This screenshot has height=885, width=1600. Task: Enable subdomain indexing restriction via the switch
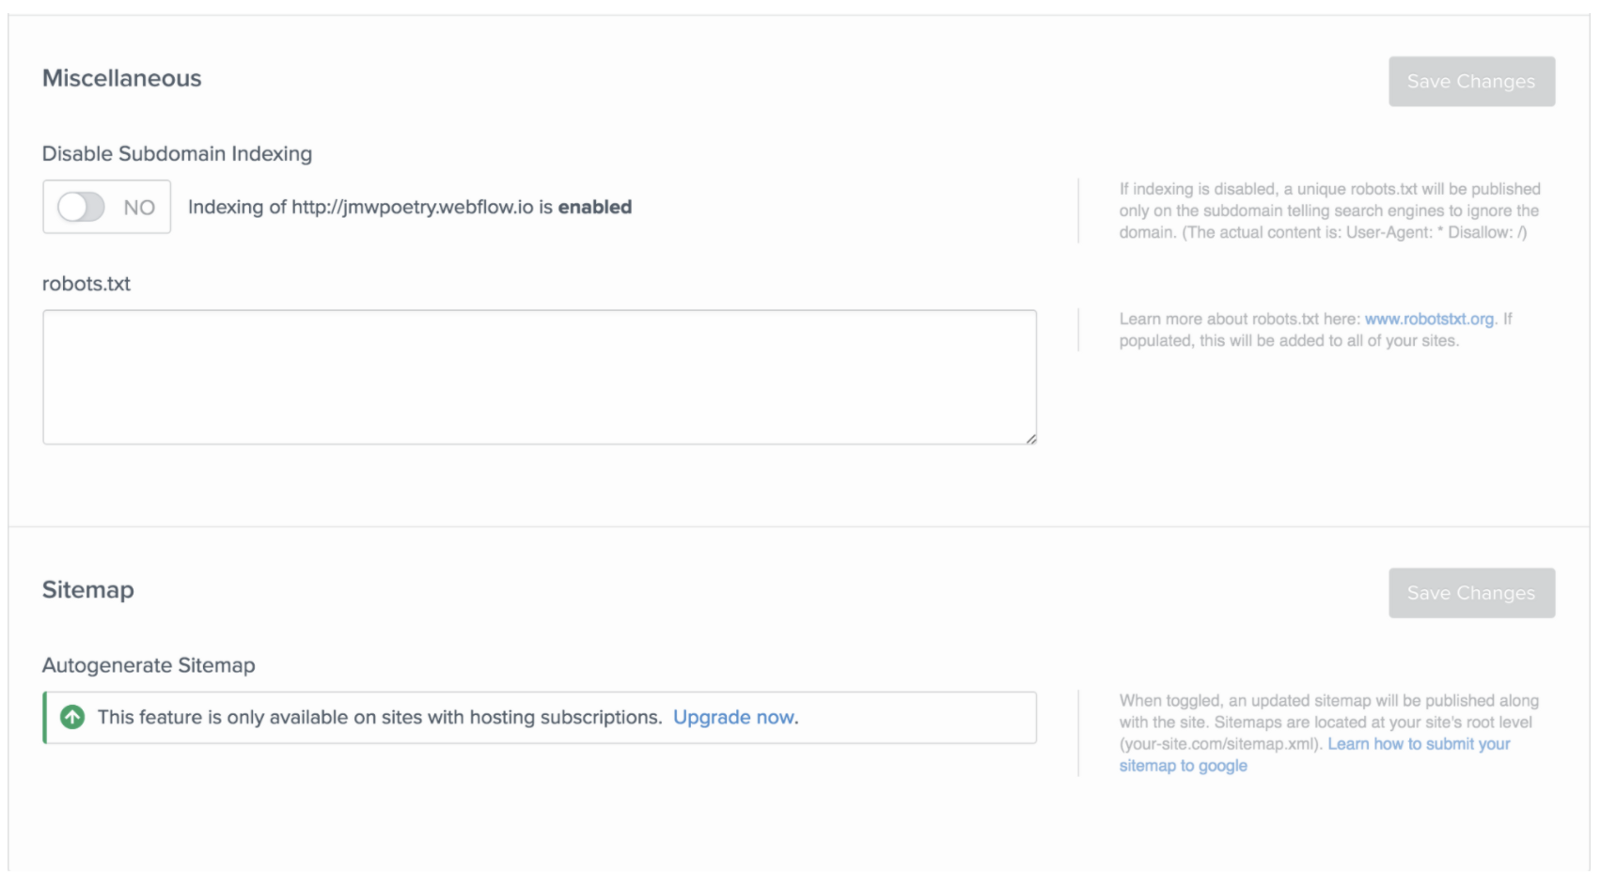(80, 206)
